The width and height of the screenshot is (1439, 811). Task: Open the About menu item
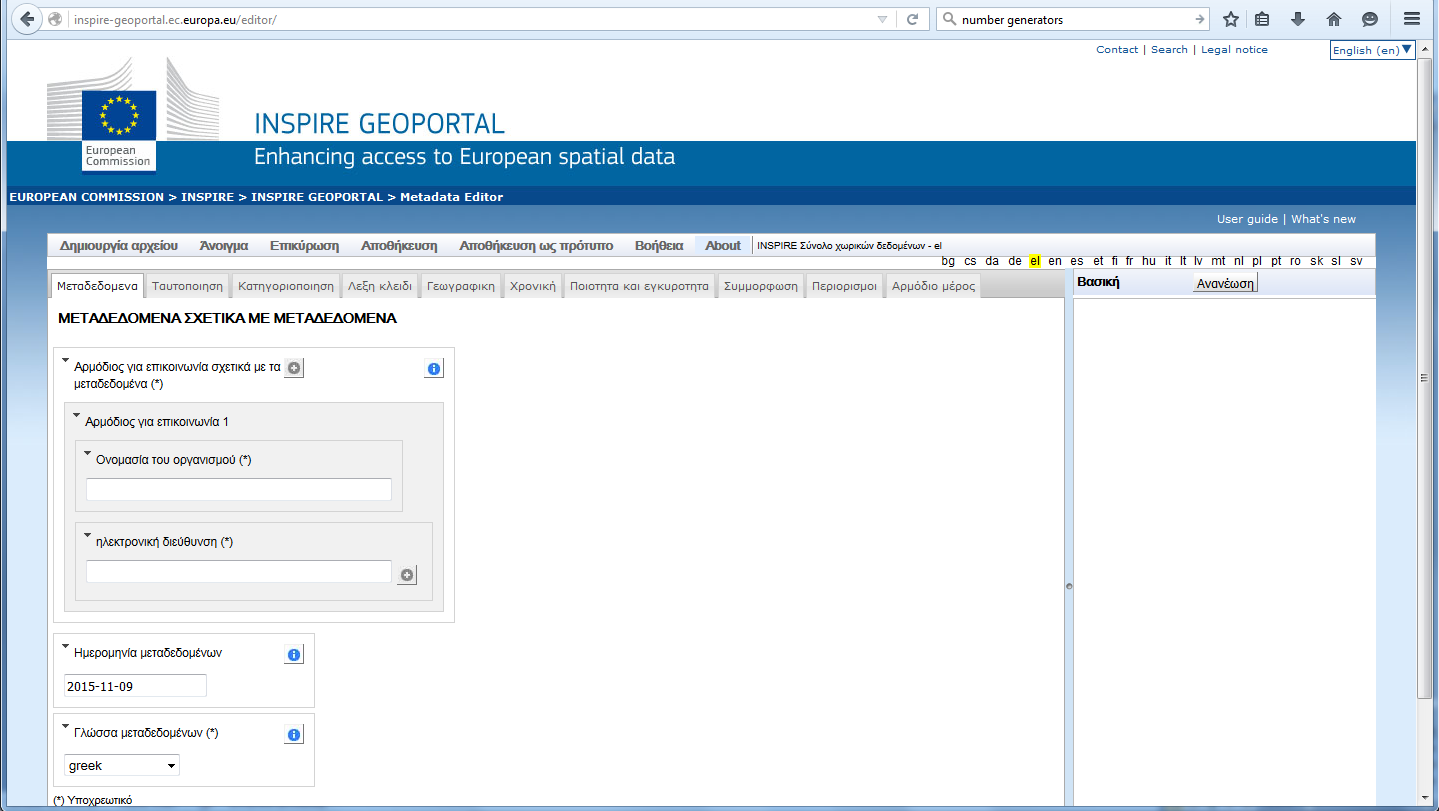click(723, 245)
